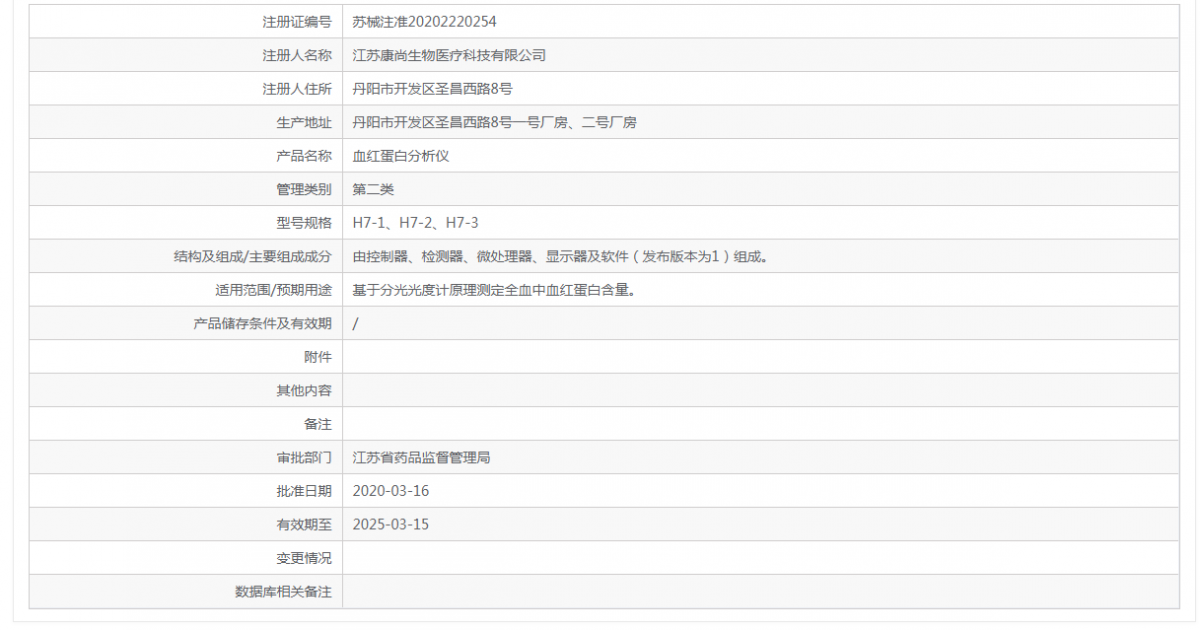
Task: Select approval date 2020-03-16
Action: (391, 491)
